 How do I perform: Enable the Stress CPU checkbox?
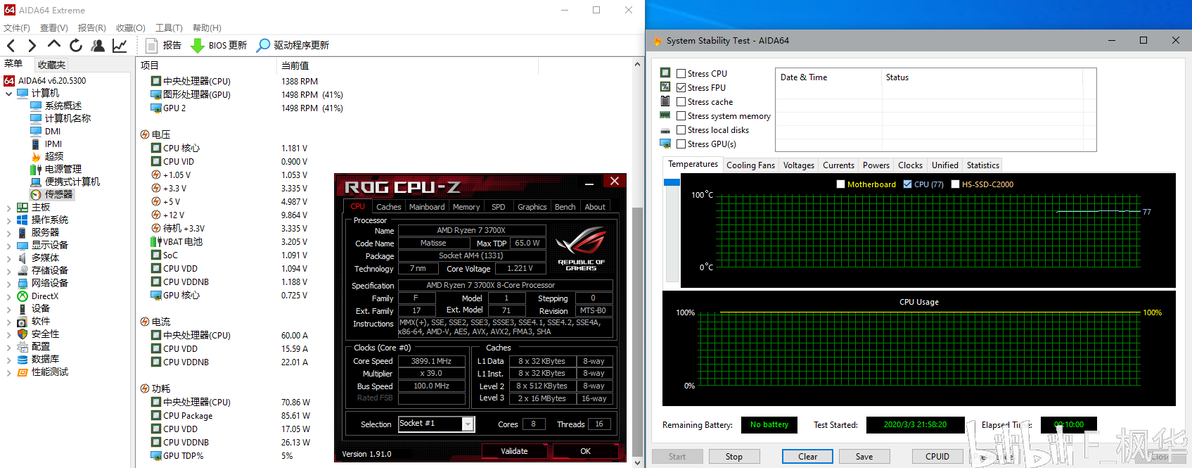(x=680, y=74)
